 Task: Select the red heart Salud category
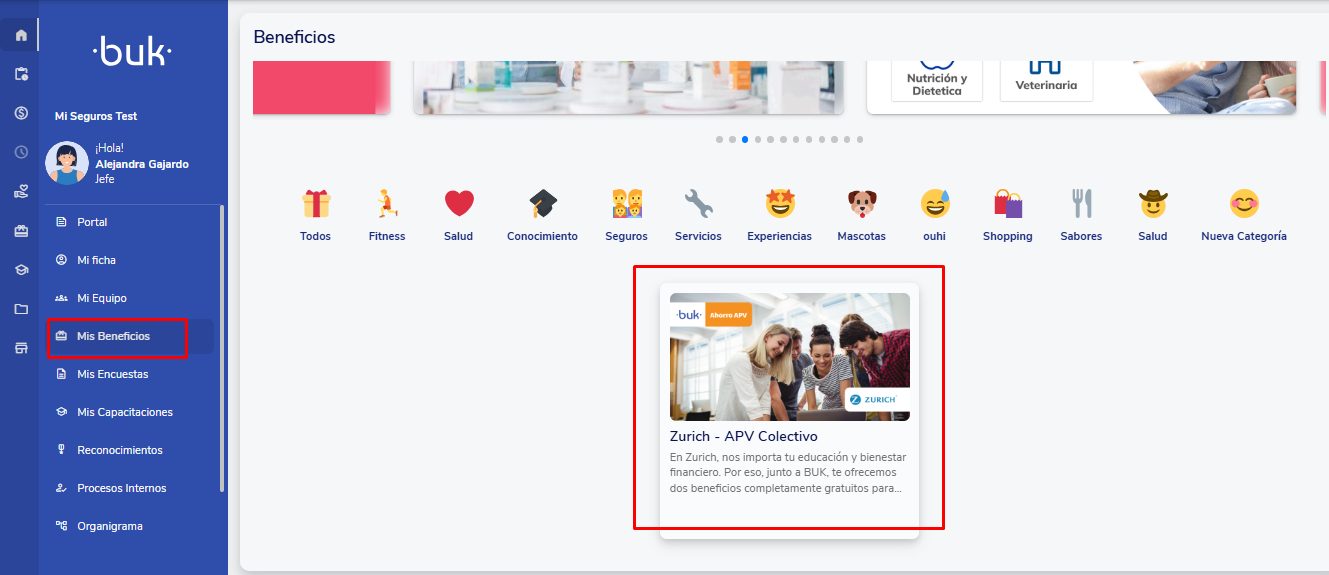click(459, 204)
